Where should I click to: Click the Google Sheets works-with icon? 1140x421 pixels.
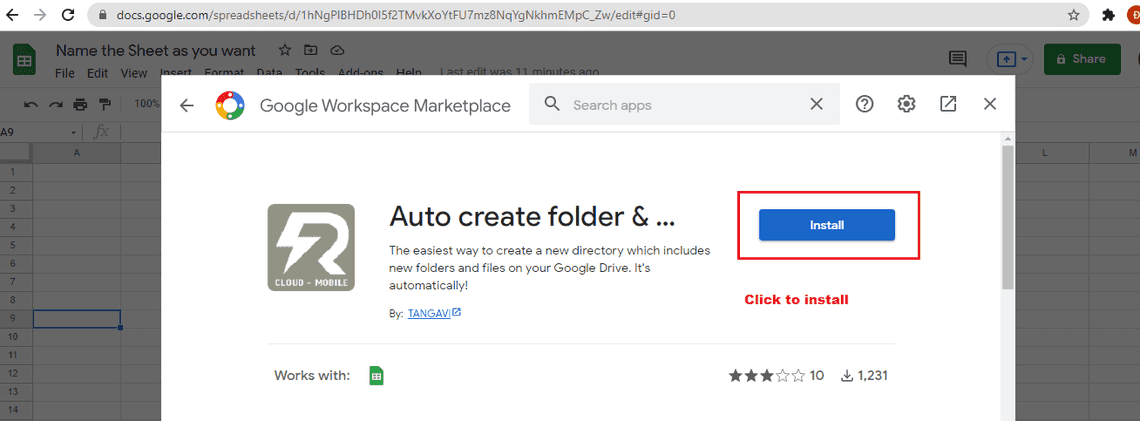tap(377, 376)
